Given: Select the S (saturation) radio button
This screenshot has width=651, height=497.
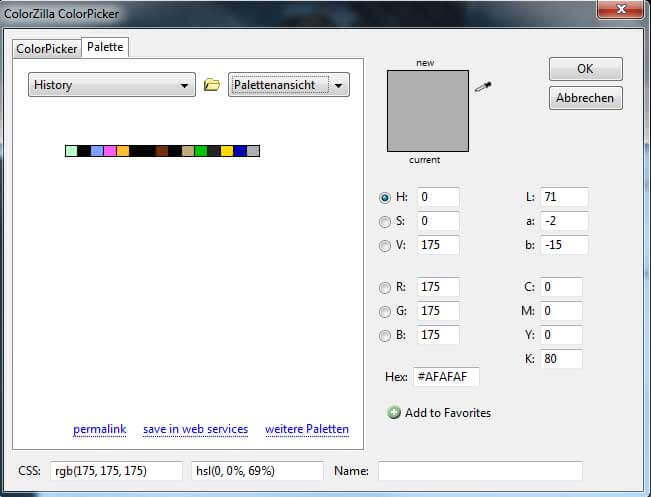Looking at the screenshot, I should click(x=385, y=222).
